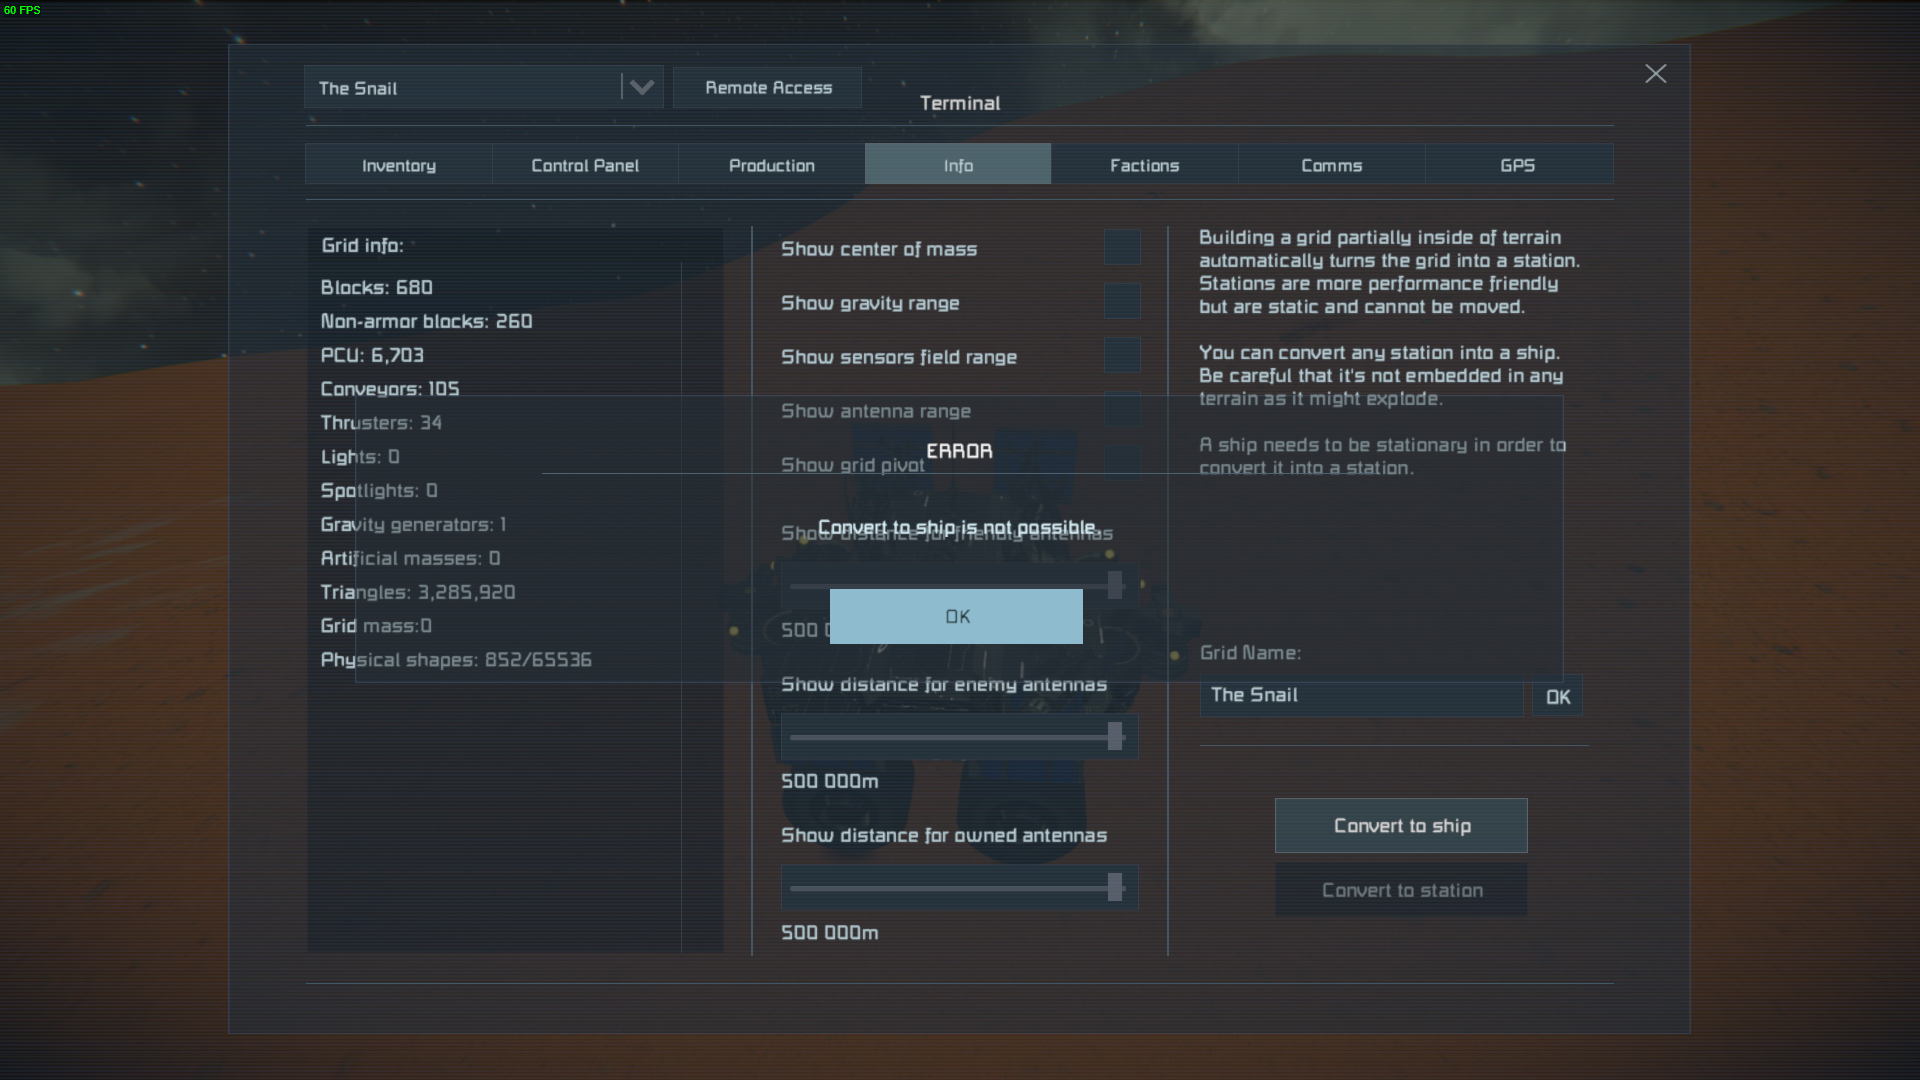This screenshot has width=1920, height=1080.
Task: Click the Convert to station button
Action: [x=1401, y=890]
